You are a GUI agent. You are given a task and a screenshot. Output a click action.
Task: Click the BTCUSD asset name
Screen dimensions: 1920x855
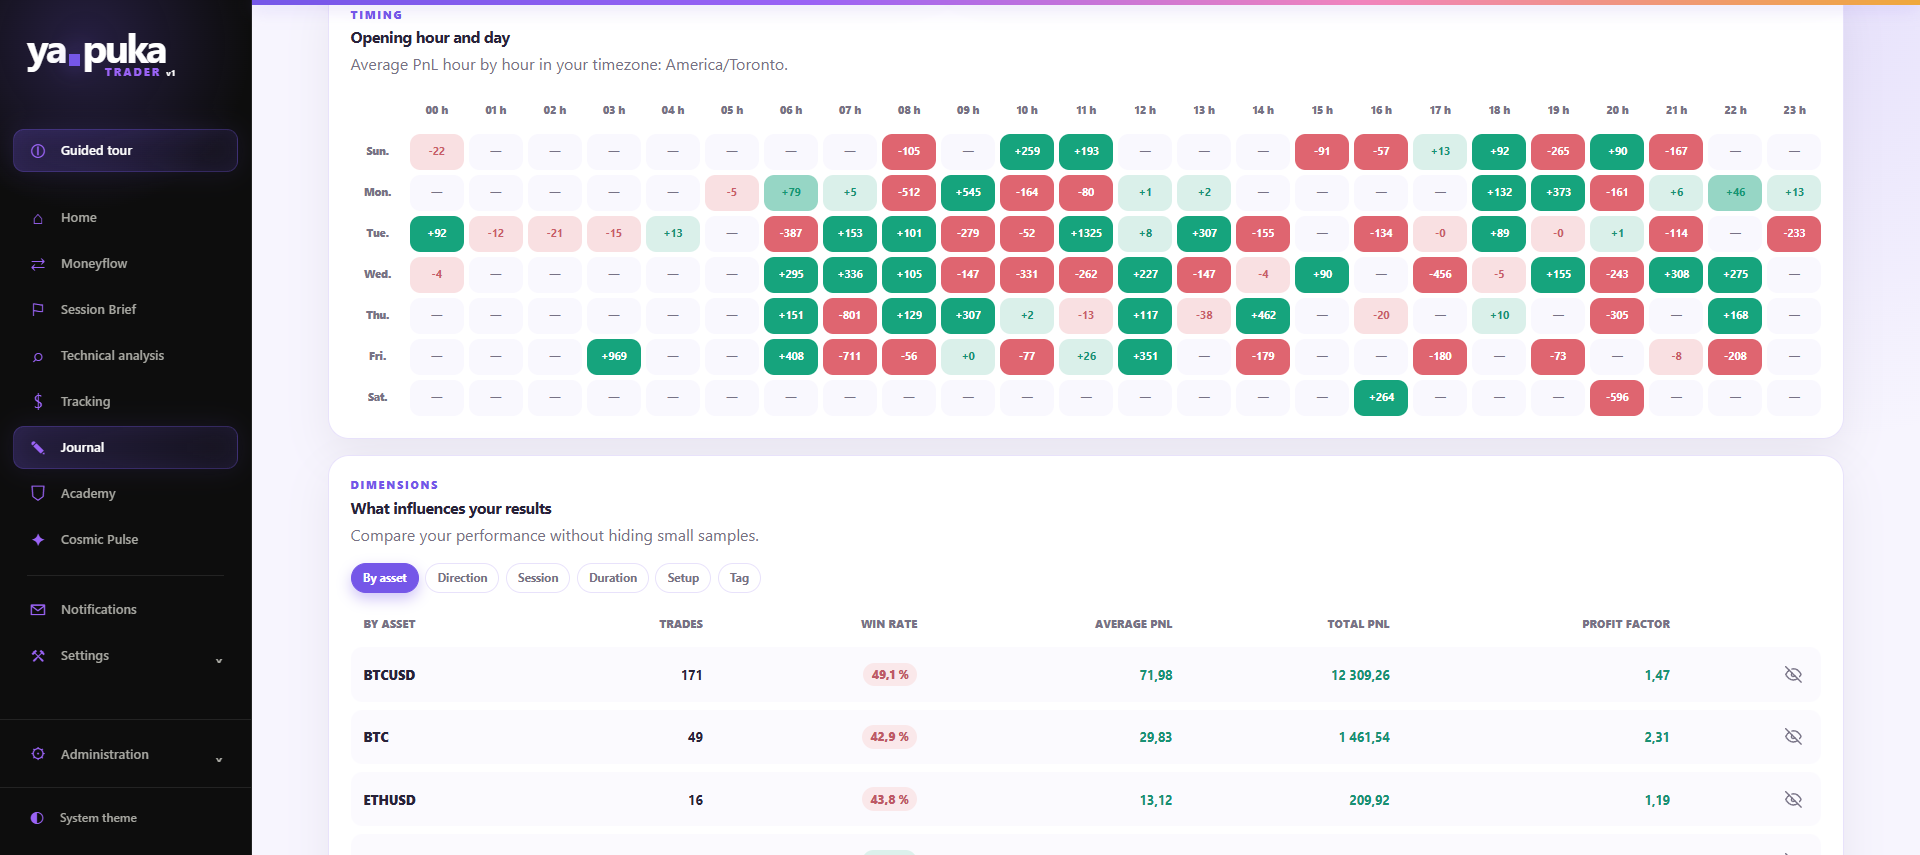point(389,675)
